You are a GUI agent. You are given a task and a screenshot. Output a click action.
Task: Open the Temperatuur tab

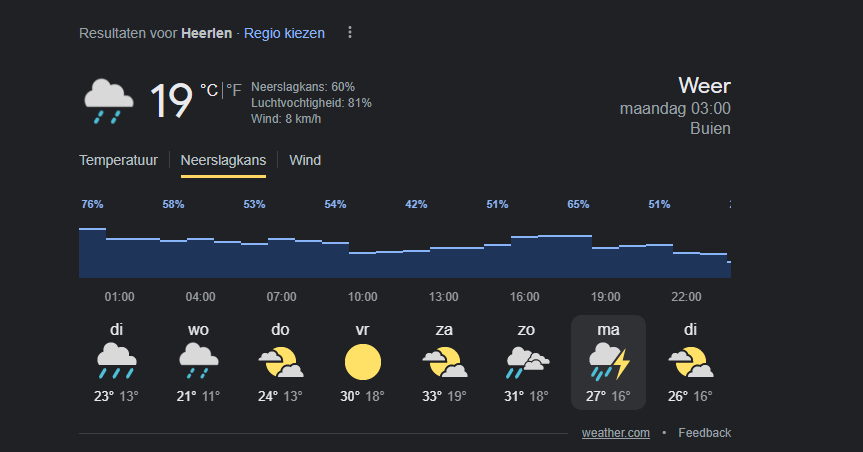coord(118,160)
